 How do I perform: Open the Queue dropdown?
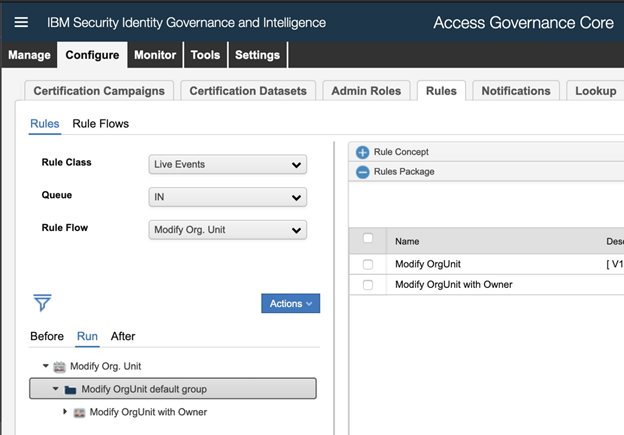pos(227,197)
